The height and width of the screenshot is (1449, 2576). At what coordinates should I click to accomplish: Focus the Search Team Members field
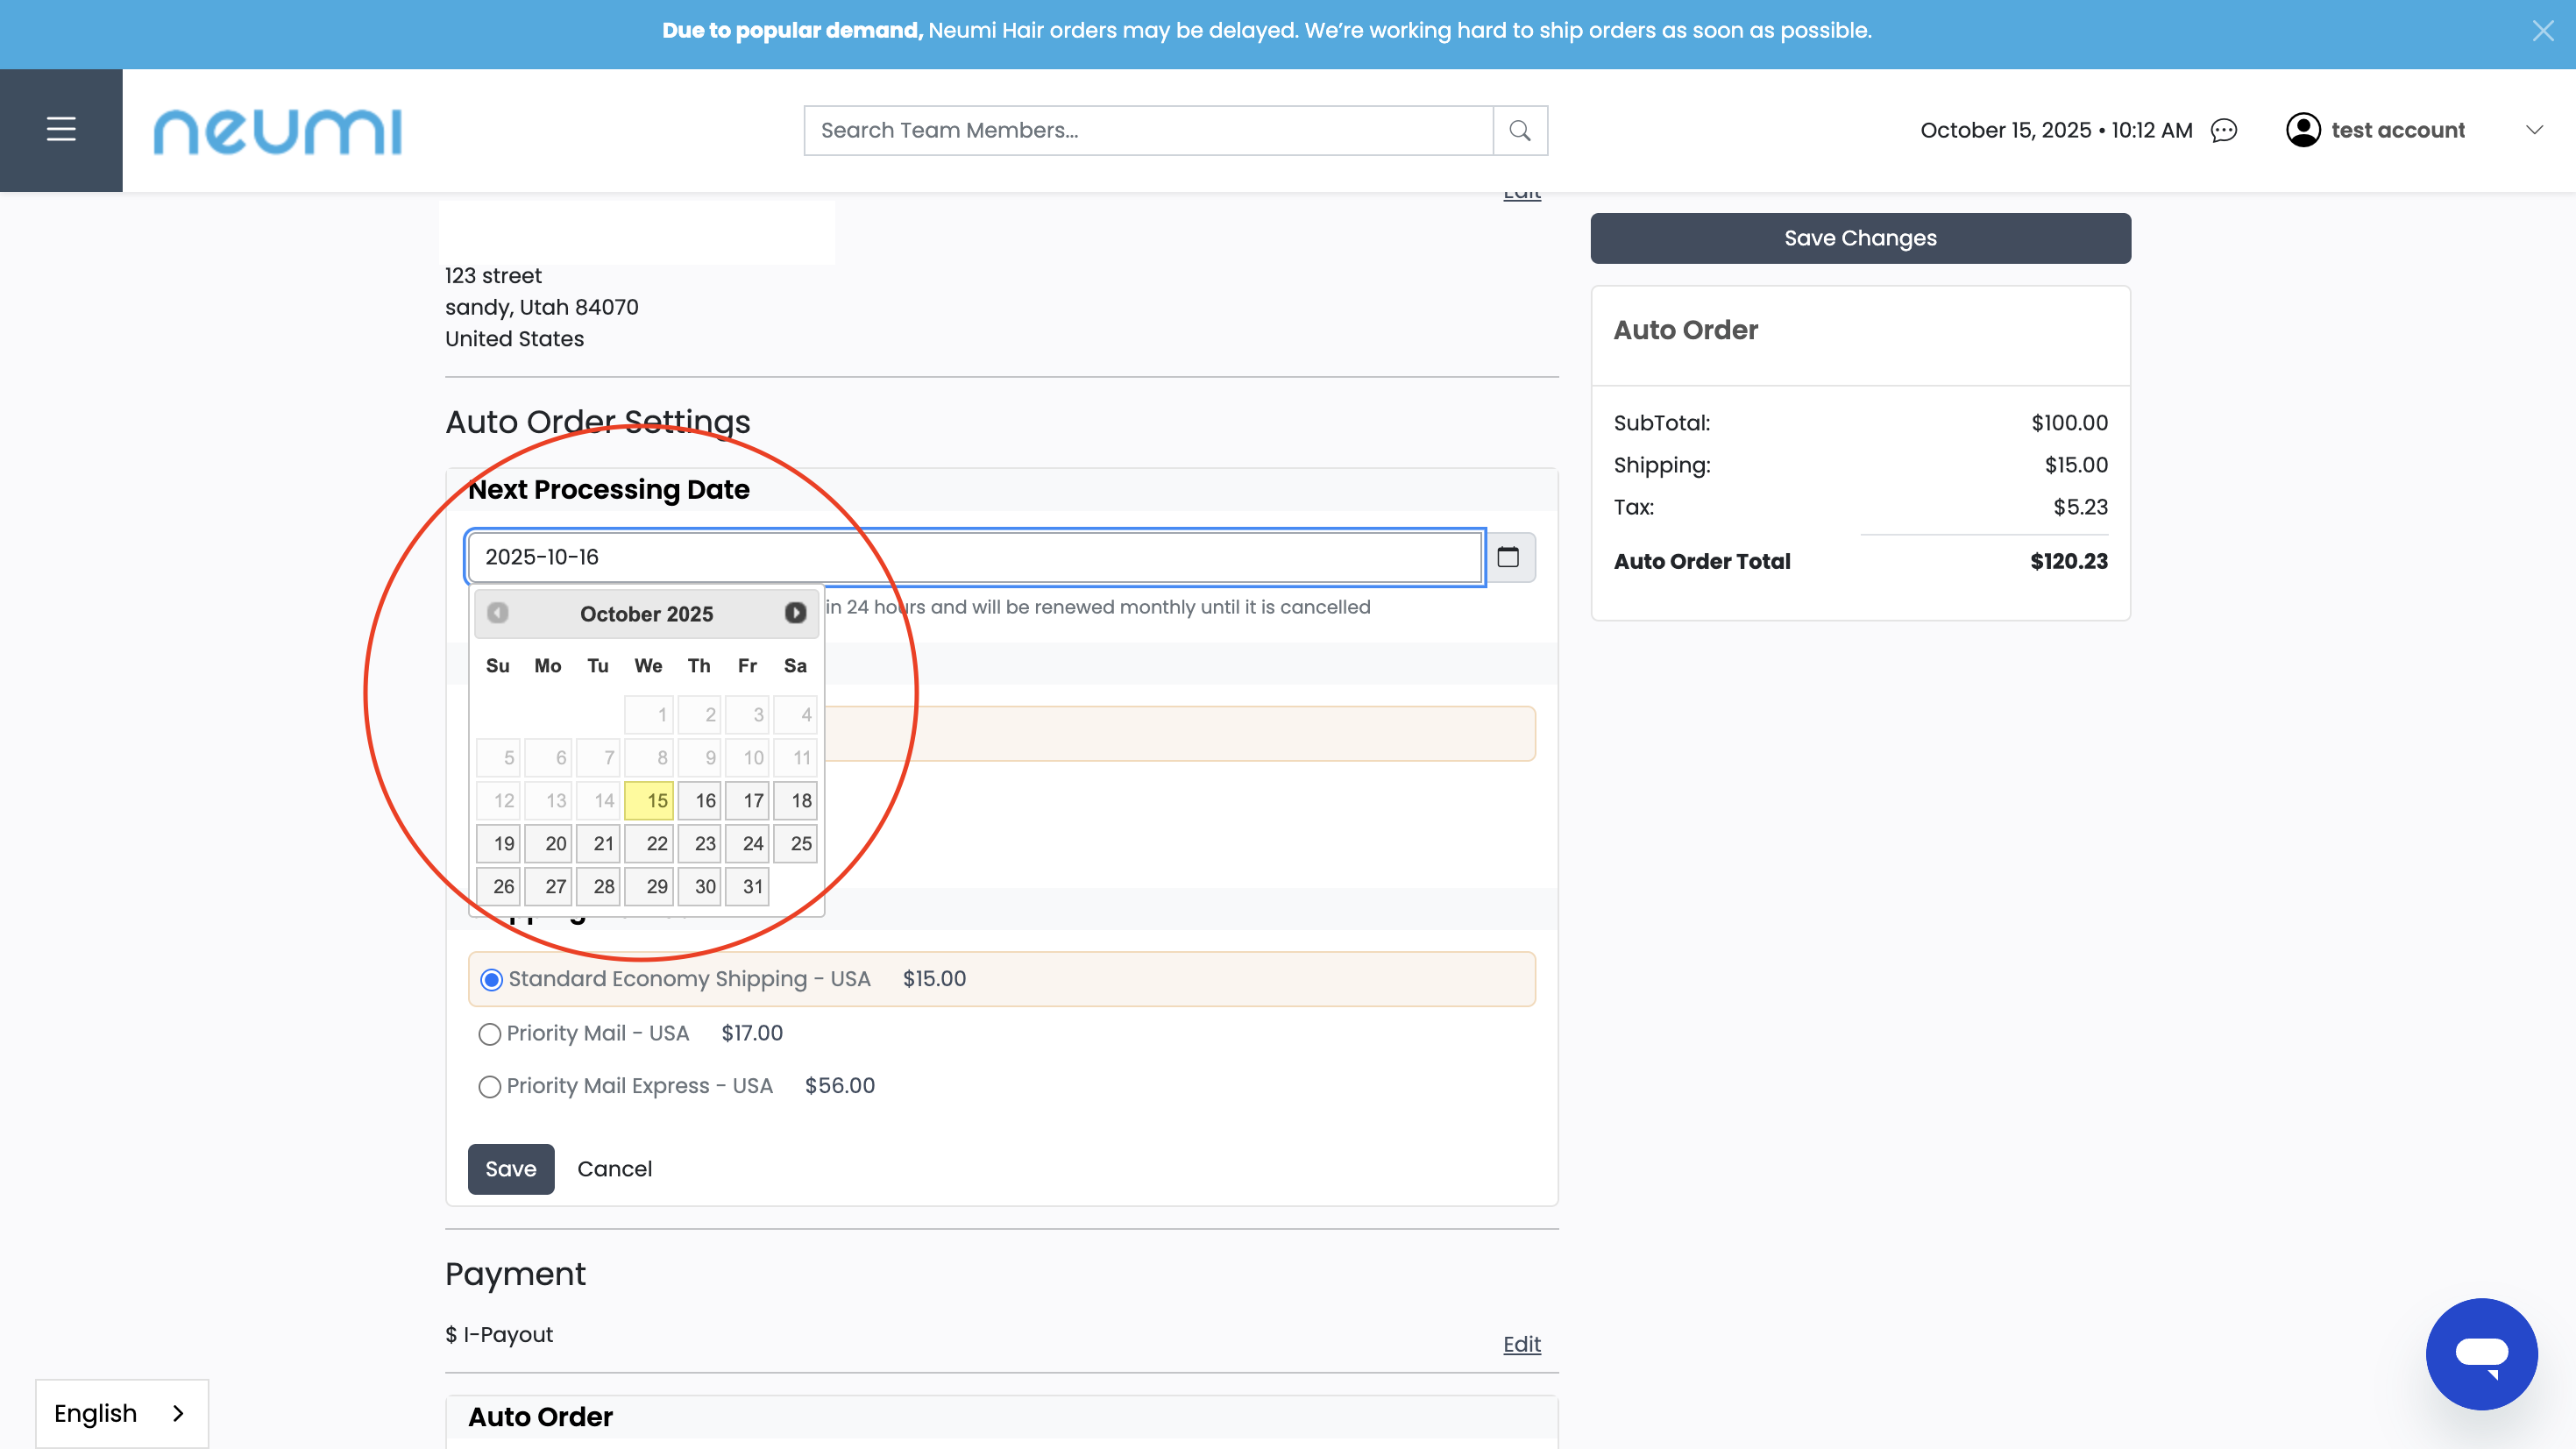(1147, 130)
